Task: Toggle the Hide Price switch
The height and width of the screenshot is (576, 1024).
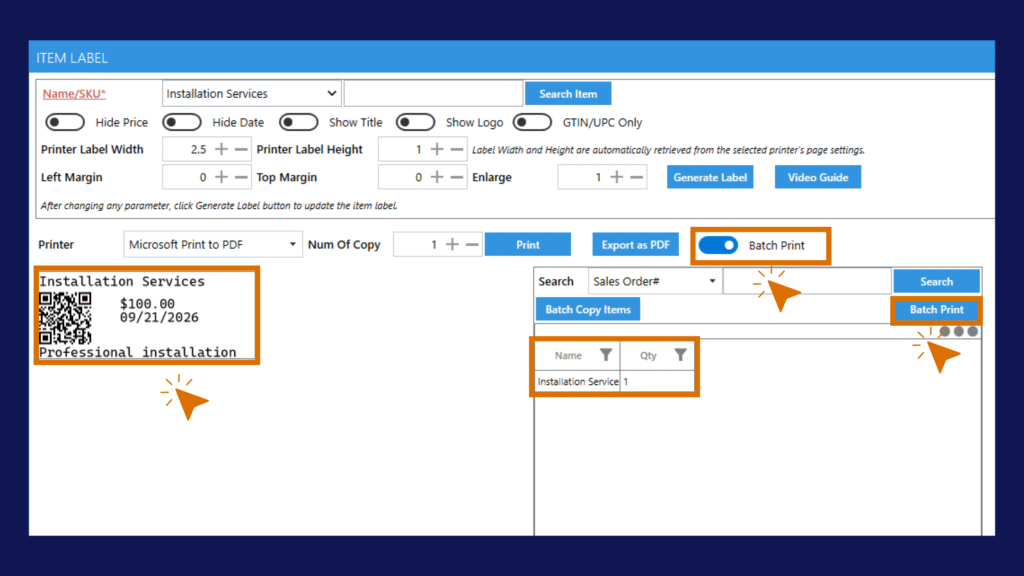Action: pos(65,122)
